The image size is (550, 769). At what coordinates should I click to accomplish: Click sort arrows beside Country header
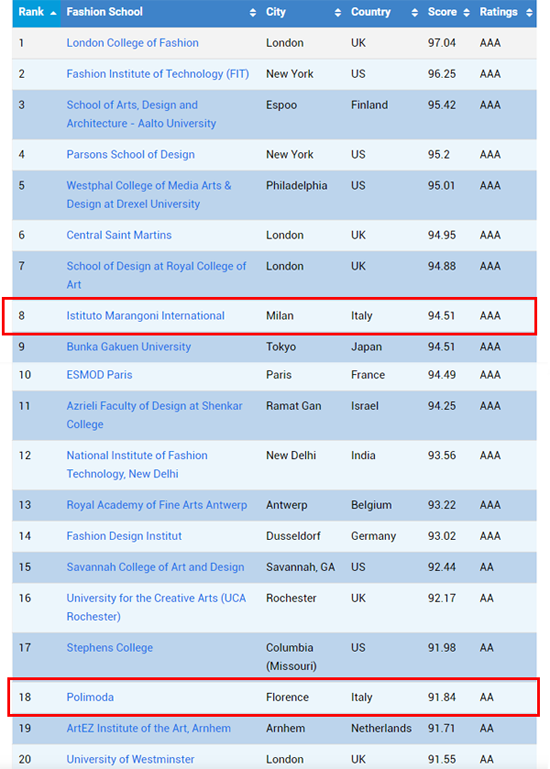tap(415, 13)
